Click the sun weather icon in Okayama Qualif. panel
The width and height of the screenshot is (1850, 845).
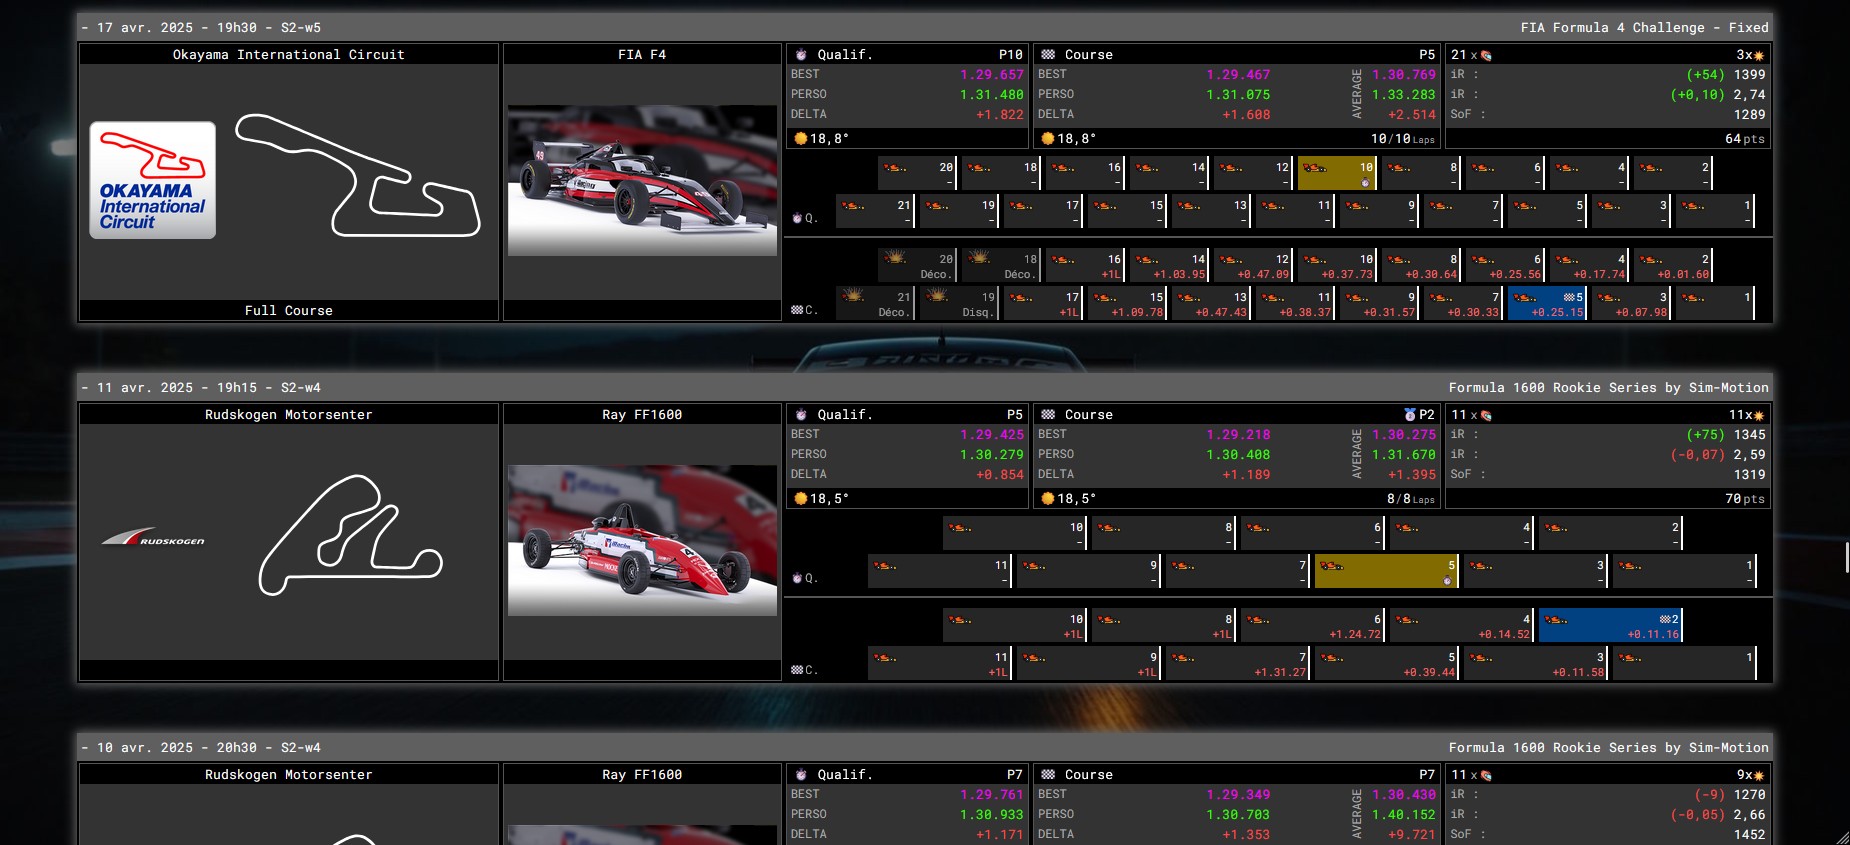(800, 139)
